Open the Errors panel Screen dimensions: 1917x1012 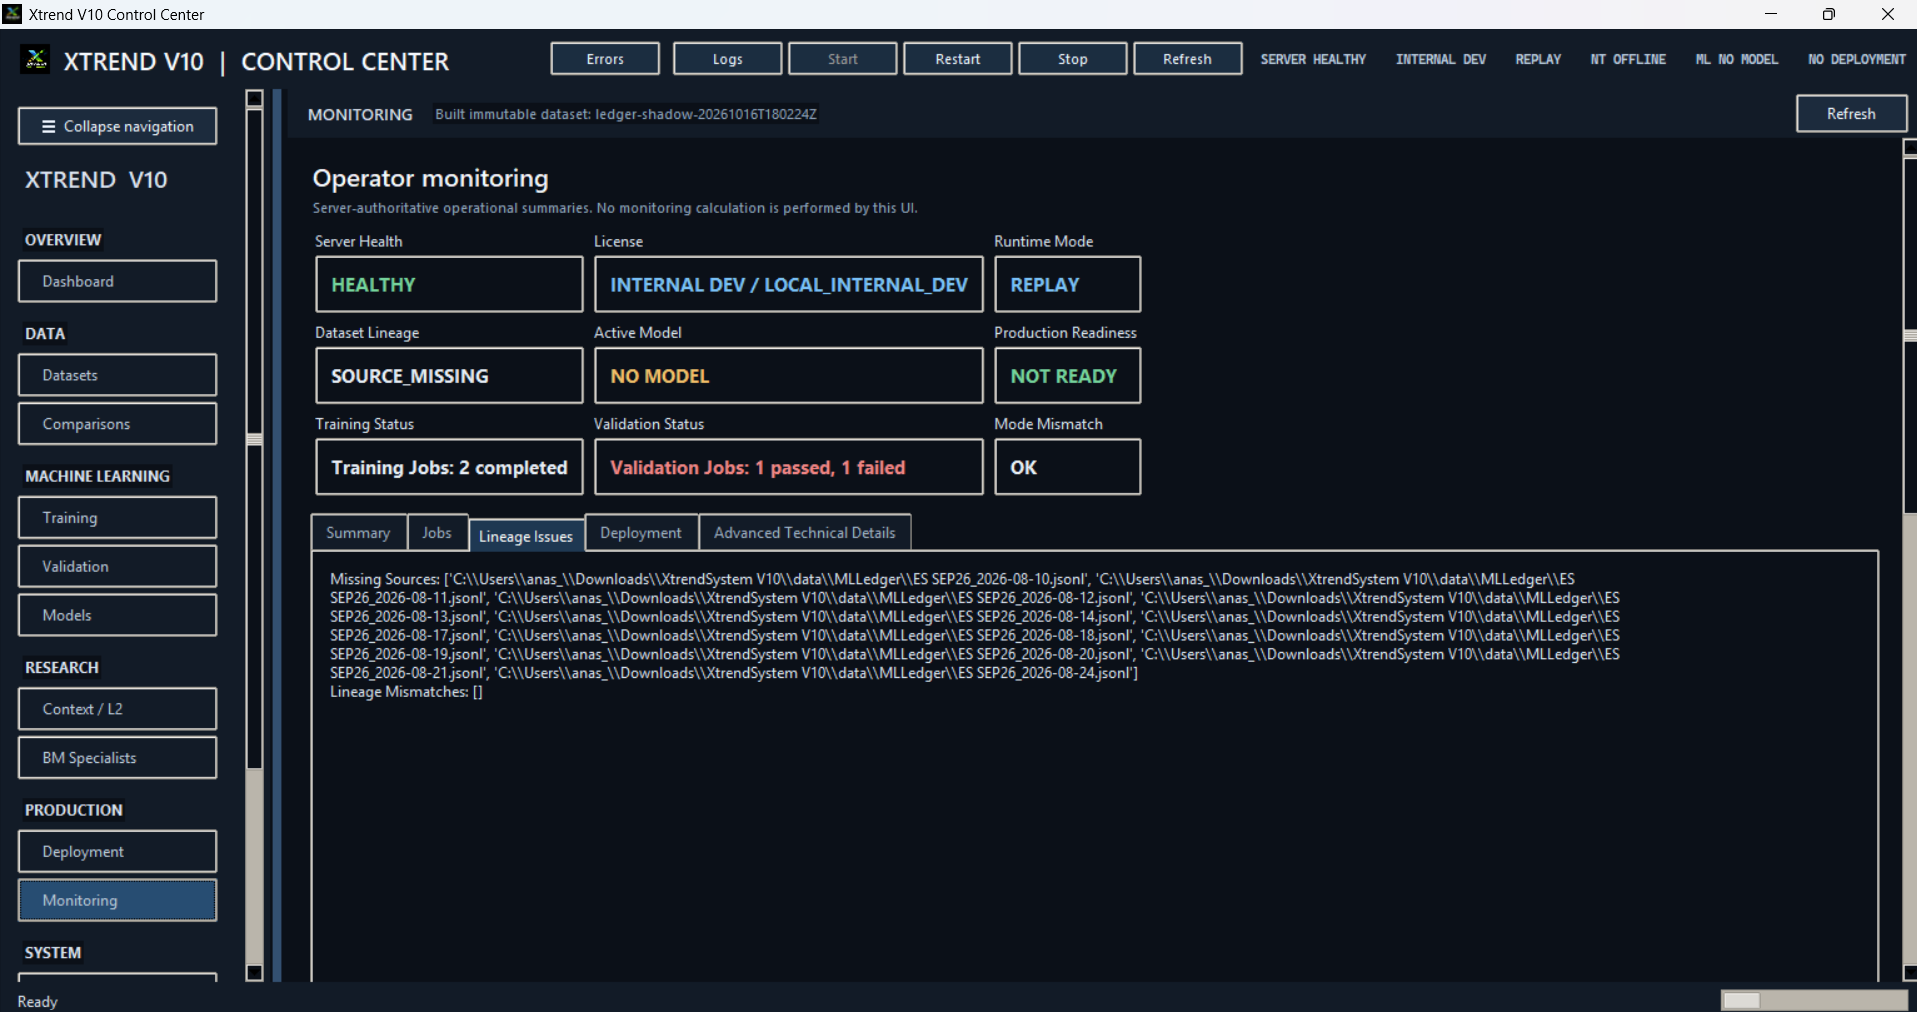(x=605, y=59)
